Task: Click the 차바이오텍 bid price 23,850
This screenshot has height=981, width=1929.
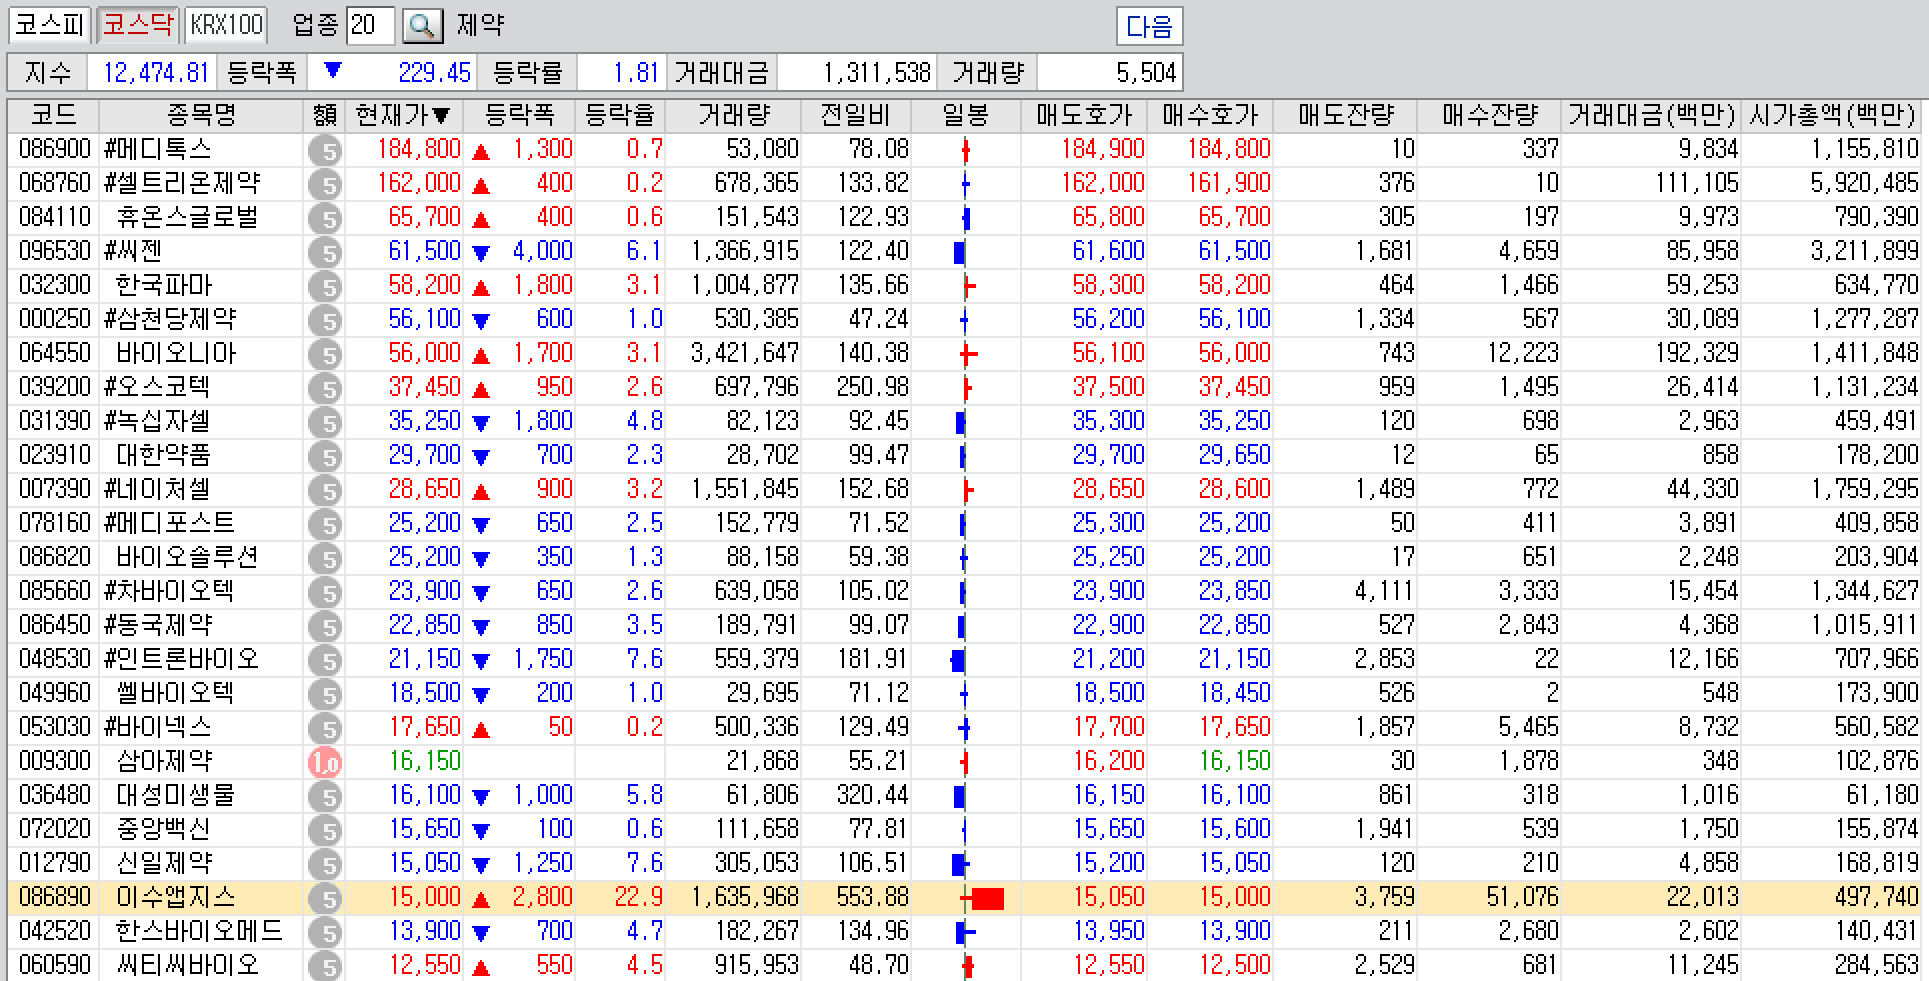Action: (1234, 591)
